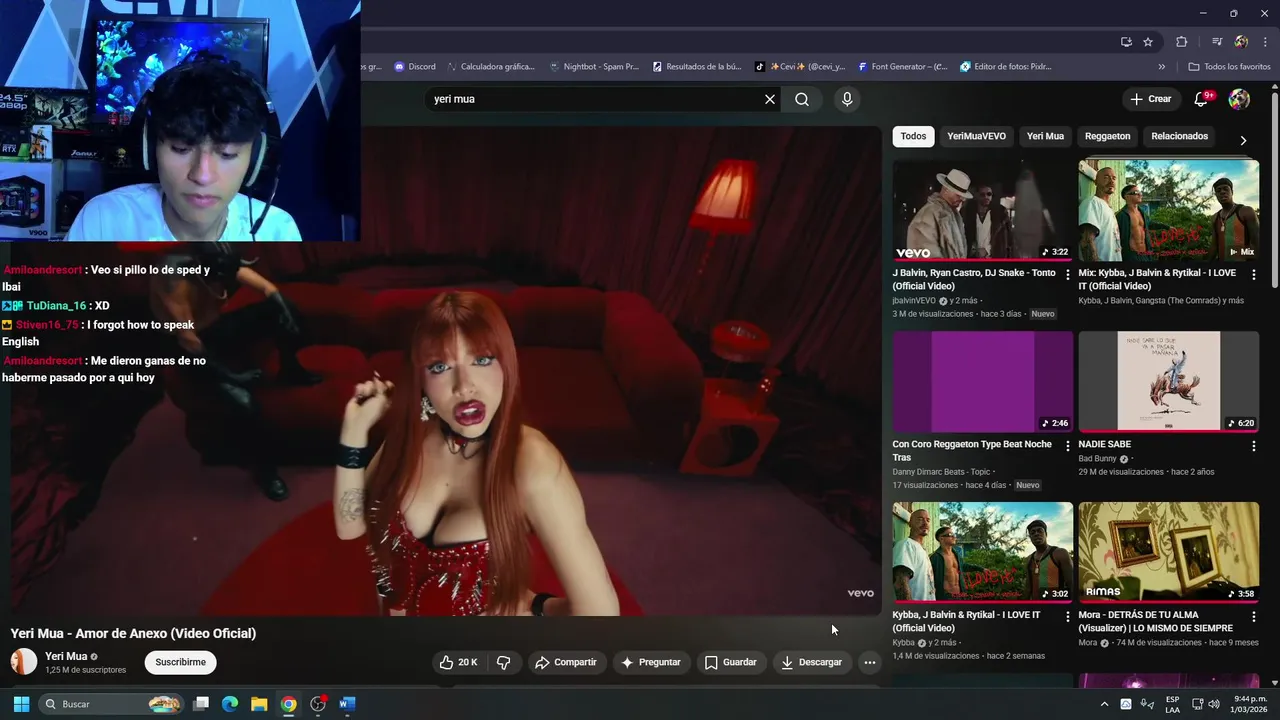Open options menu for Con Coro Reggaeton
This screenshot has height=720, width=1280.
[x=1068, y=446]
